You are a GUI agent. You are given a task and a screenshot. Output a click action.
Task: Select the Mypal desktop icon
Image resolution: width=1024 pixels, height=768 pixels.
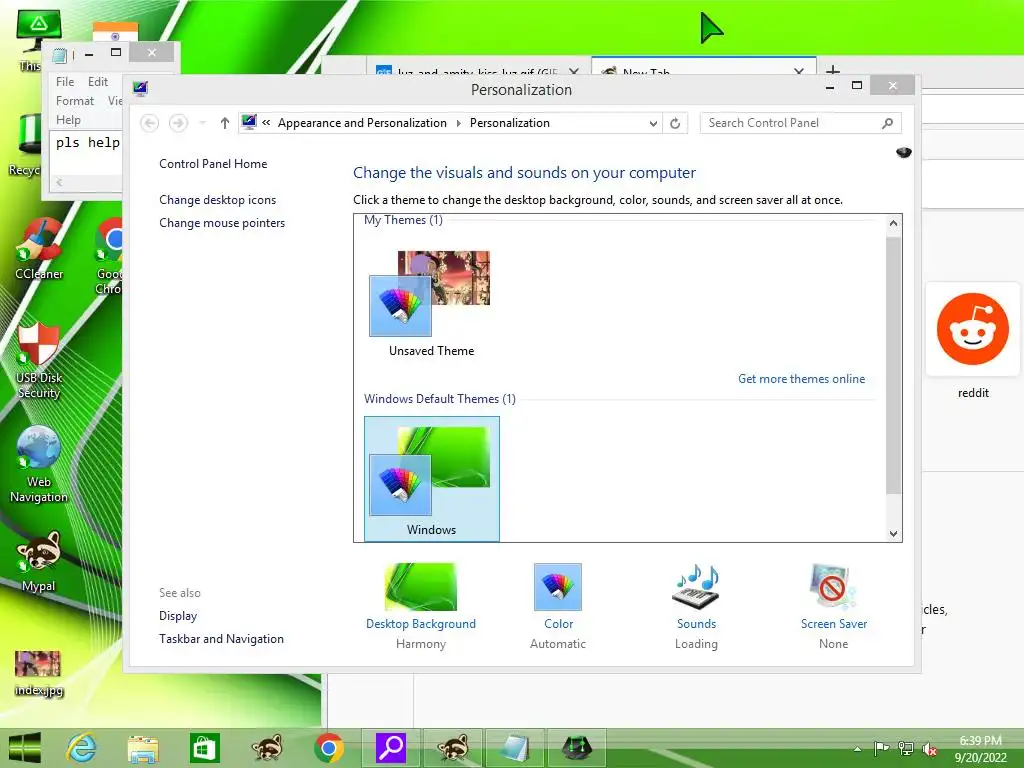(39, 562)
